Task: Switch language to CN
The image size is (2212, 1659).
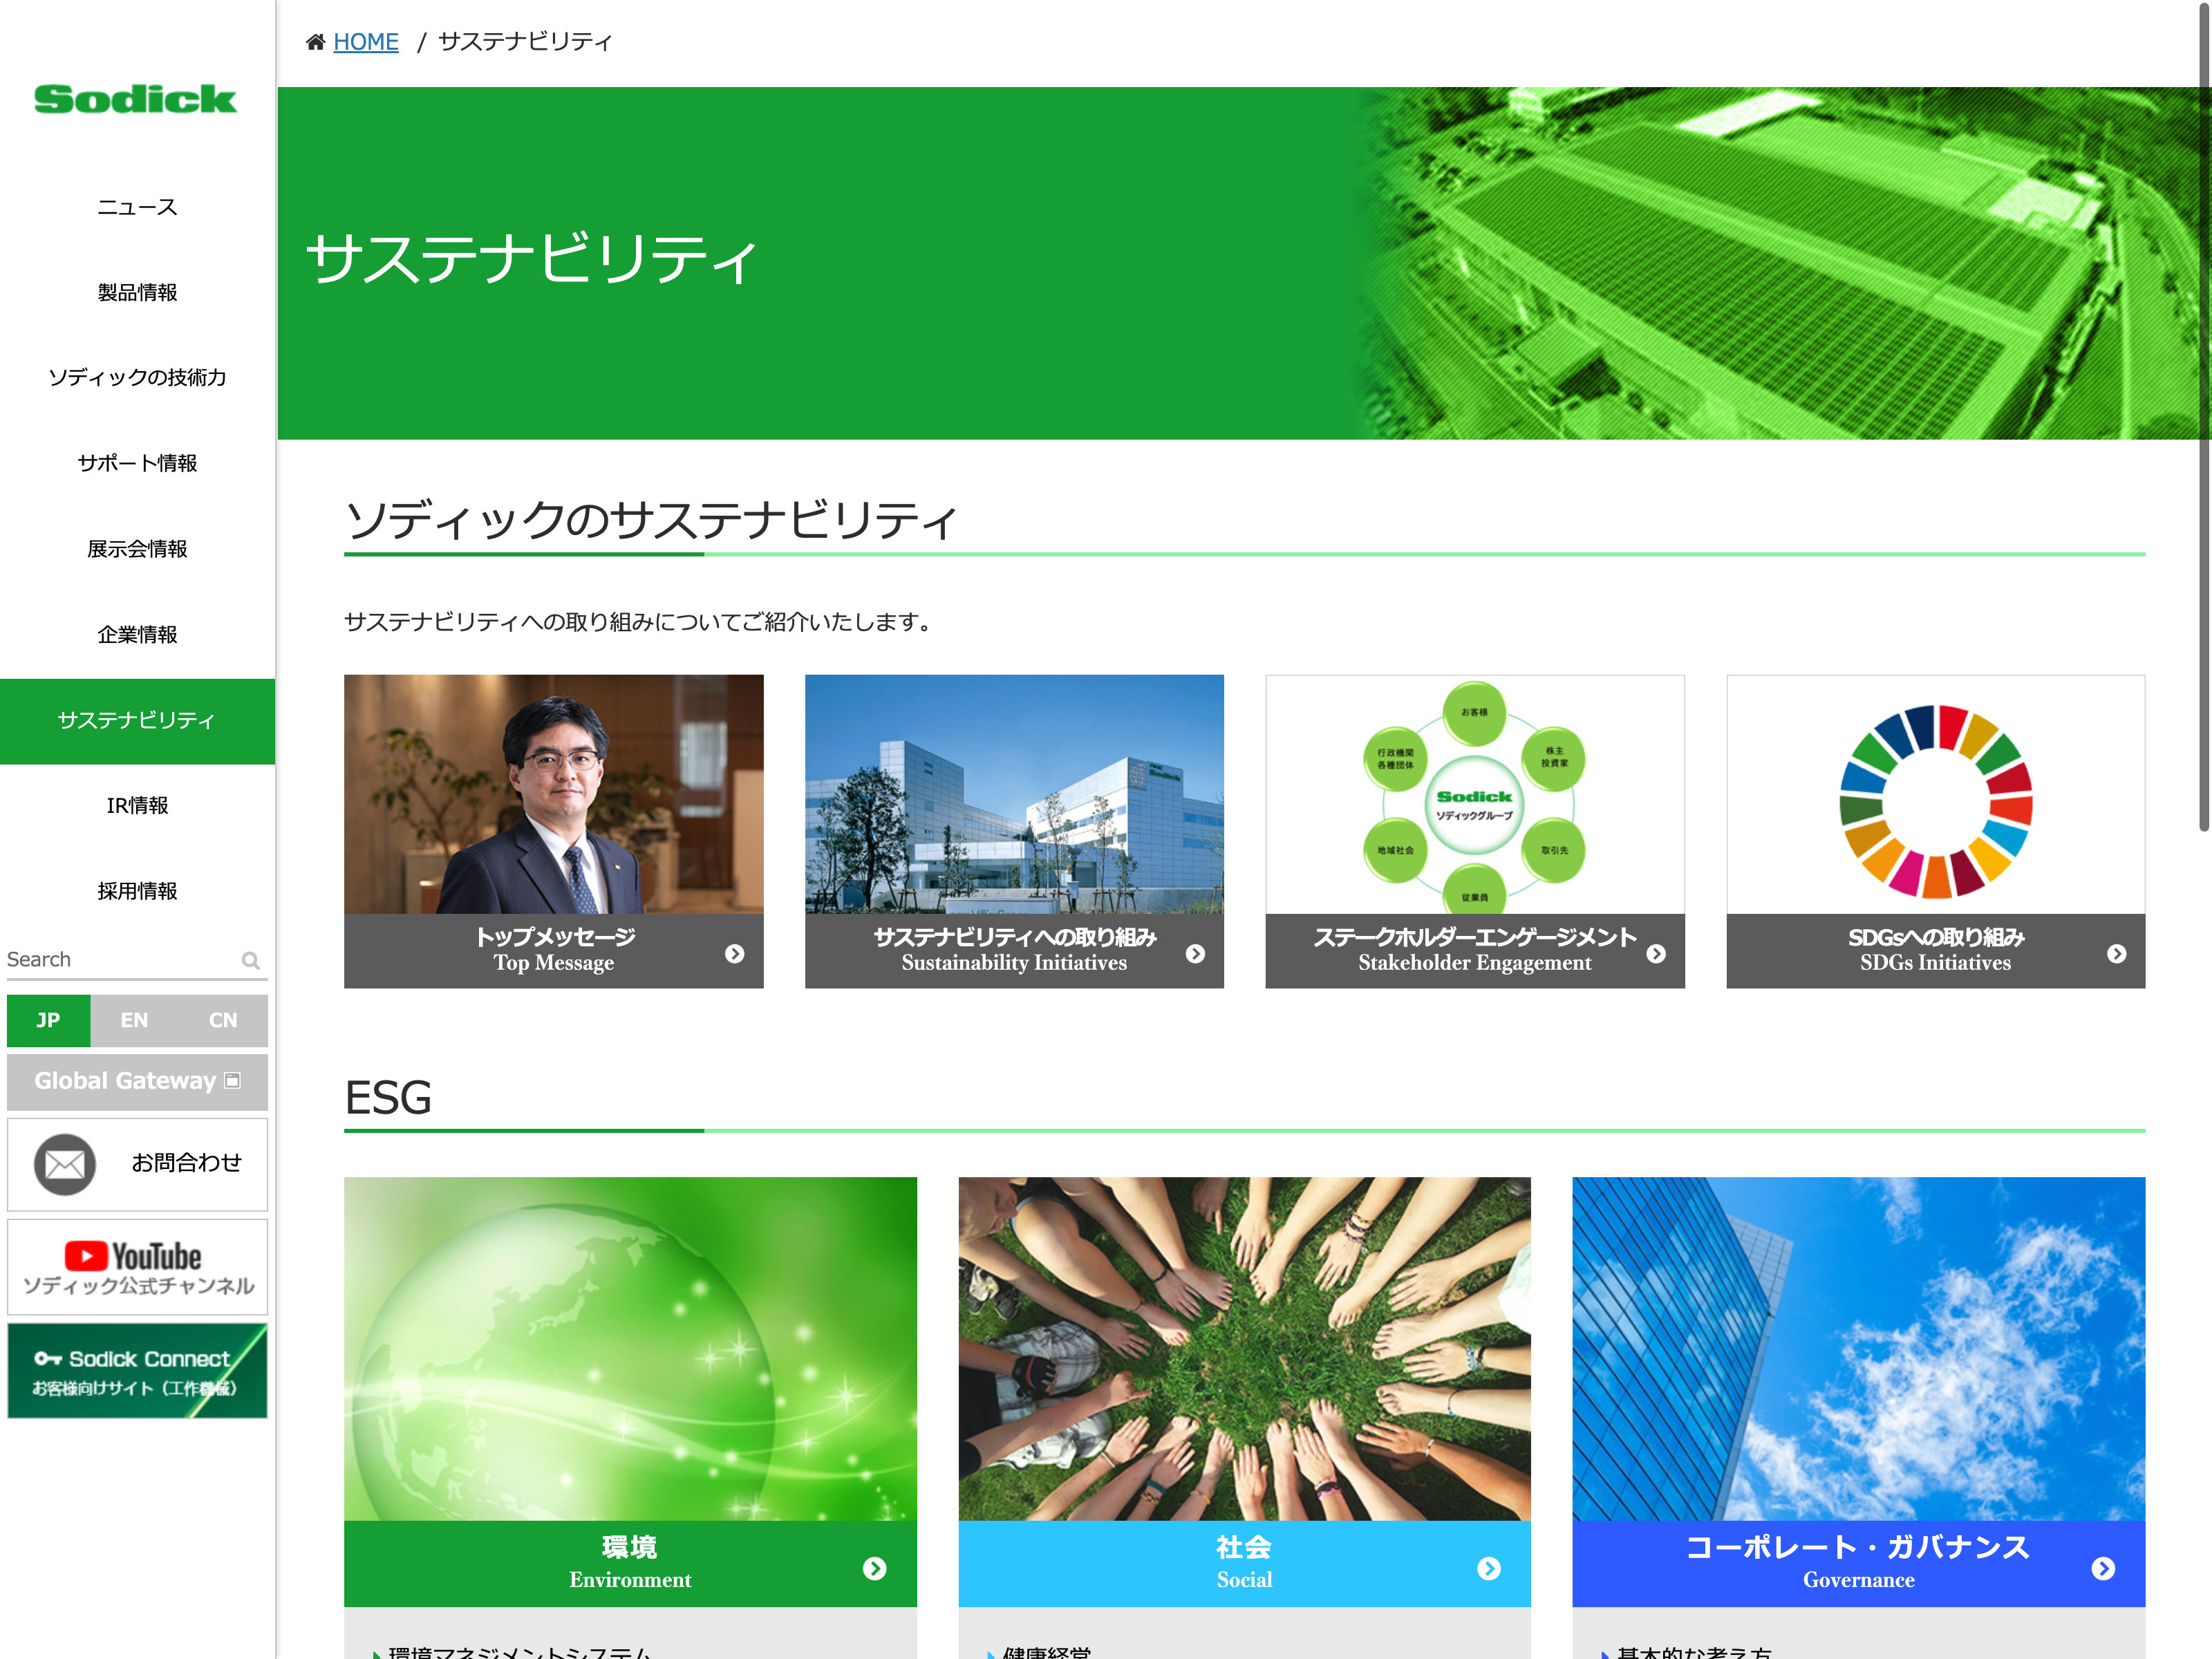Action: tap(223, 1020)
